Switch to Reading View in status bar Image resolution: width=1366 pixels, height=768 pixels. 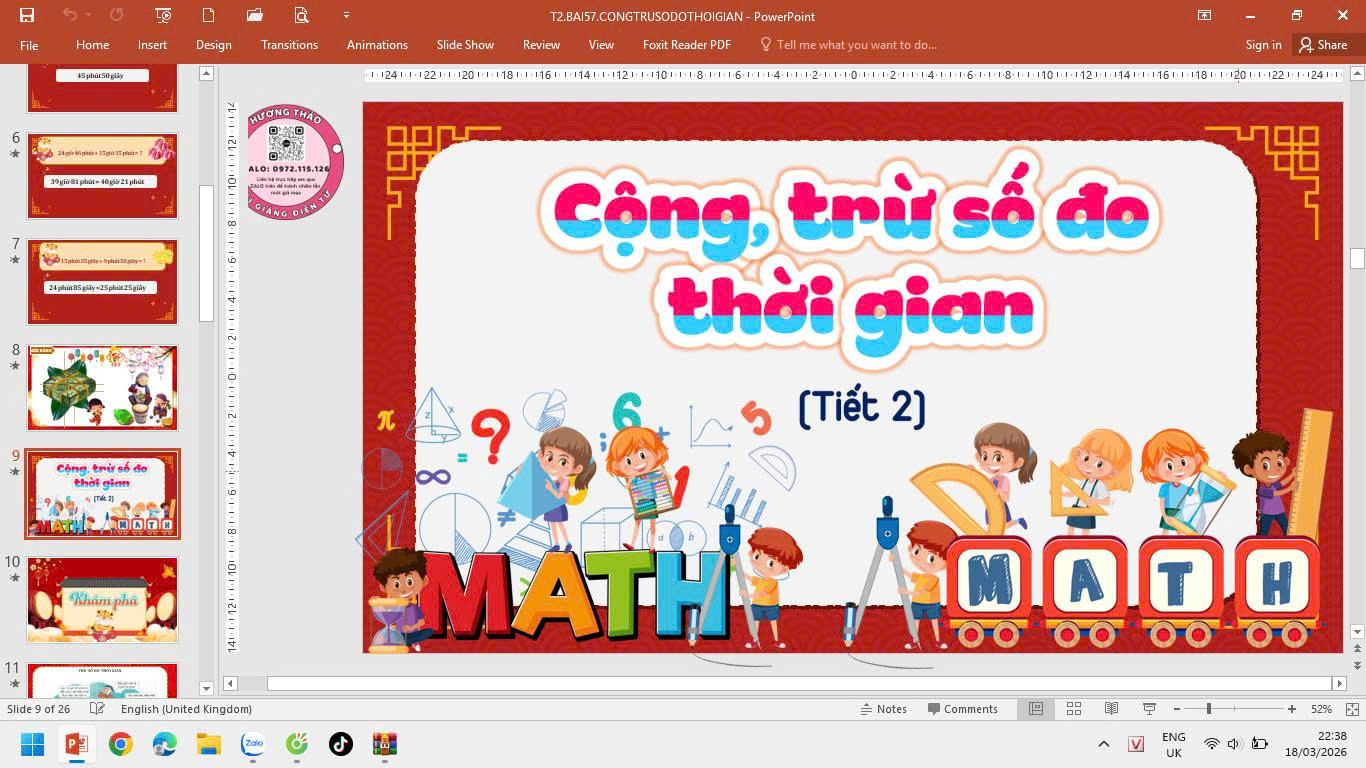point(1111,709)
